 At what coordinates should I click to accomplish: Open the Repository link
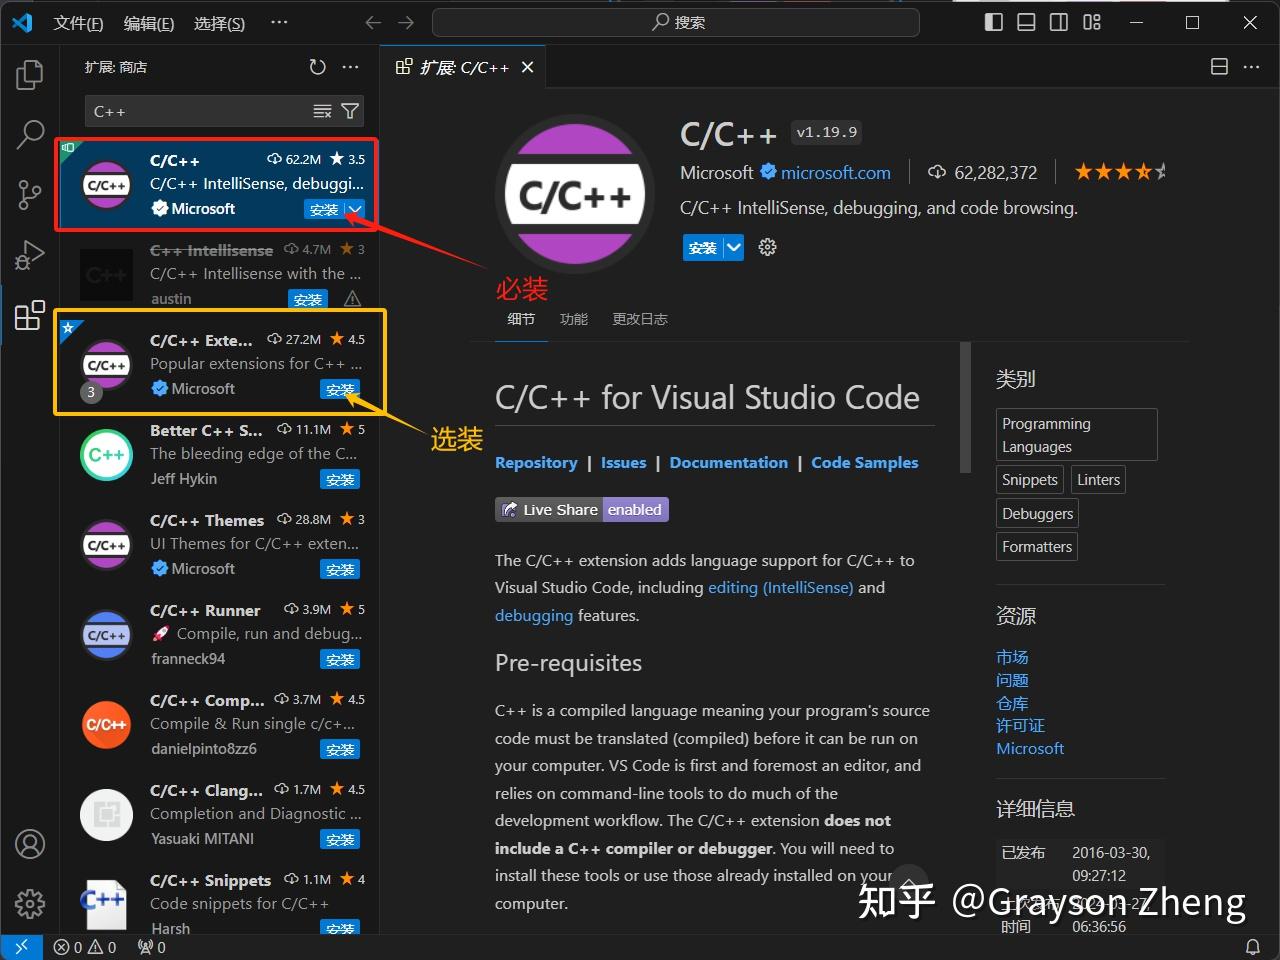[536, 462]
